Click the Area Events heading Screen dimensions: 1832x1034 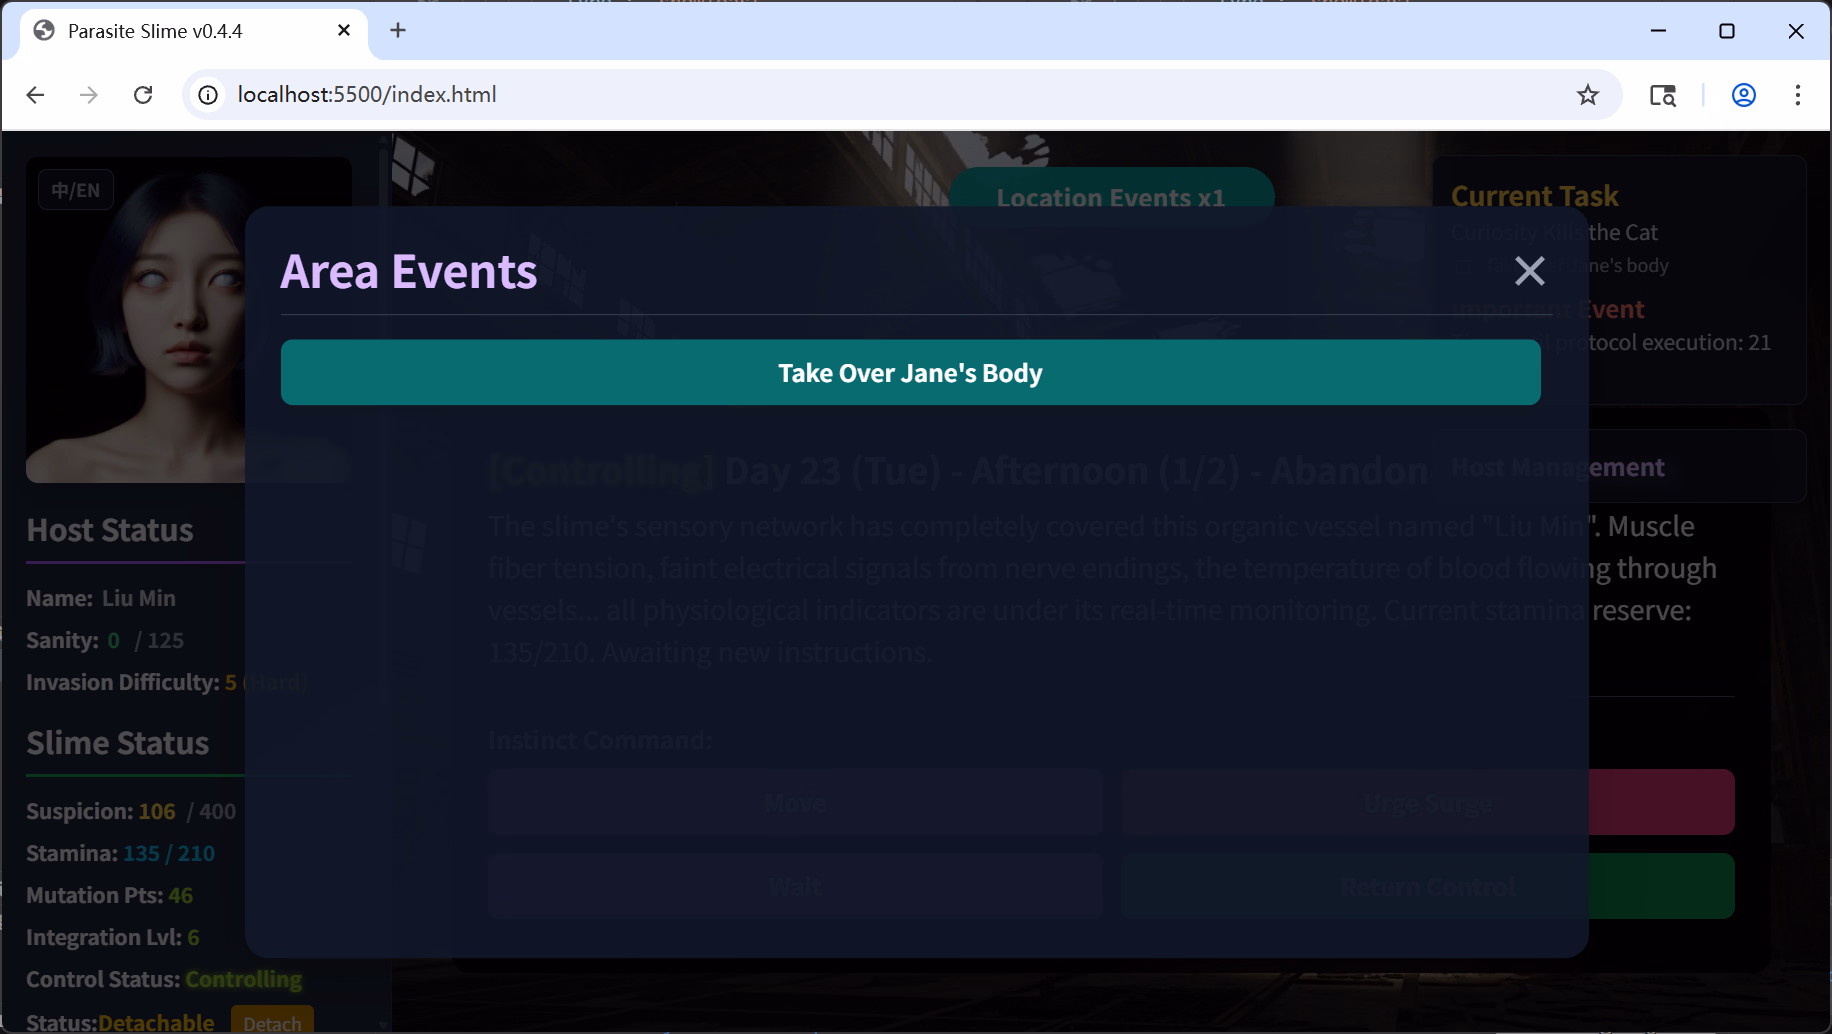click(x=409, y=271)
